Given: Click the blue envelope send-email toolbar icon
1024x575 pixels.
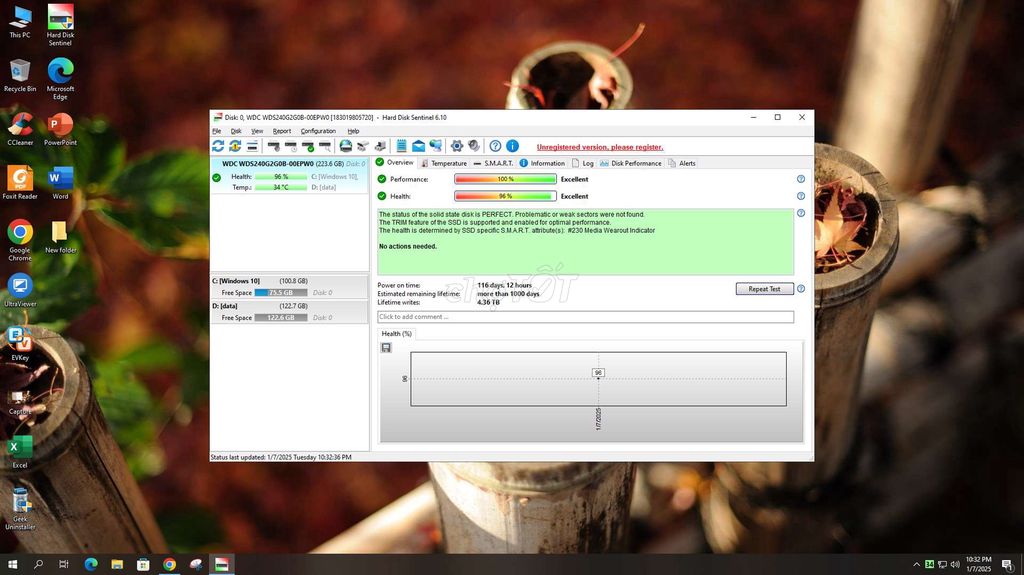Looking at the screenshot, I should click(x=419, y=146).
